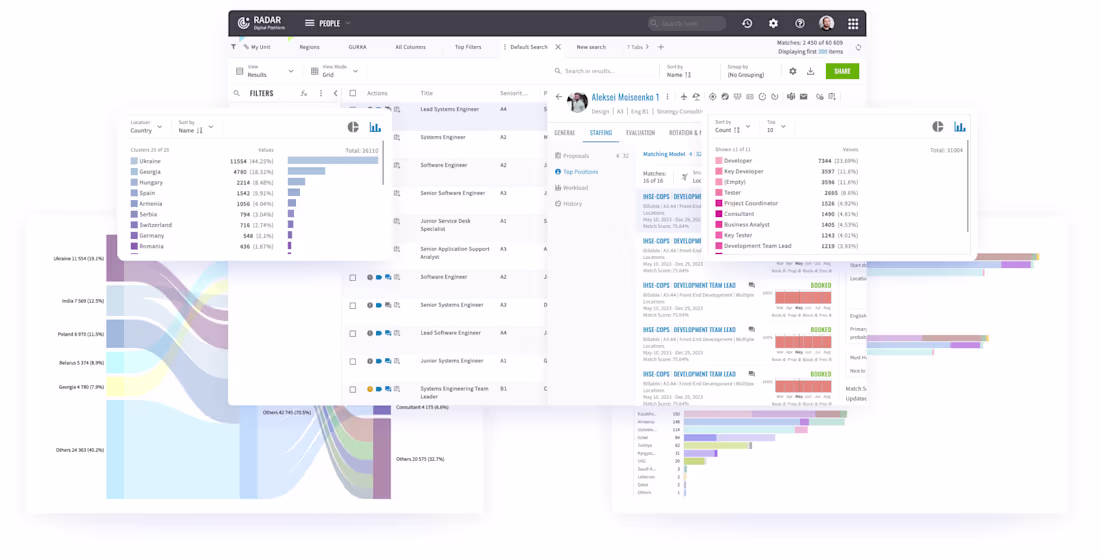
Task: Toggle the select-all checkbox in grid header
Action: pos(353,93)
